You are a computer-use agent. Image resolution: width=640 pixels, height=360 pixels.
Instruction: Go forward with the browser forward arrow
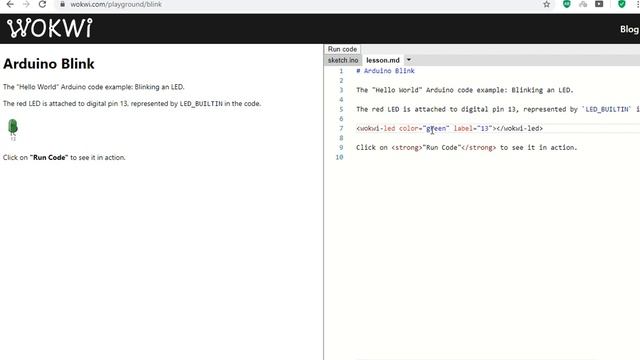26,4
